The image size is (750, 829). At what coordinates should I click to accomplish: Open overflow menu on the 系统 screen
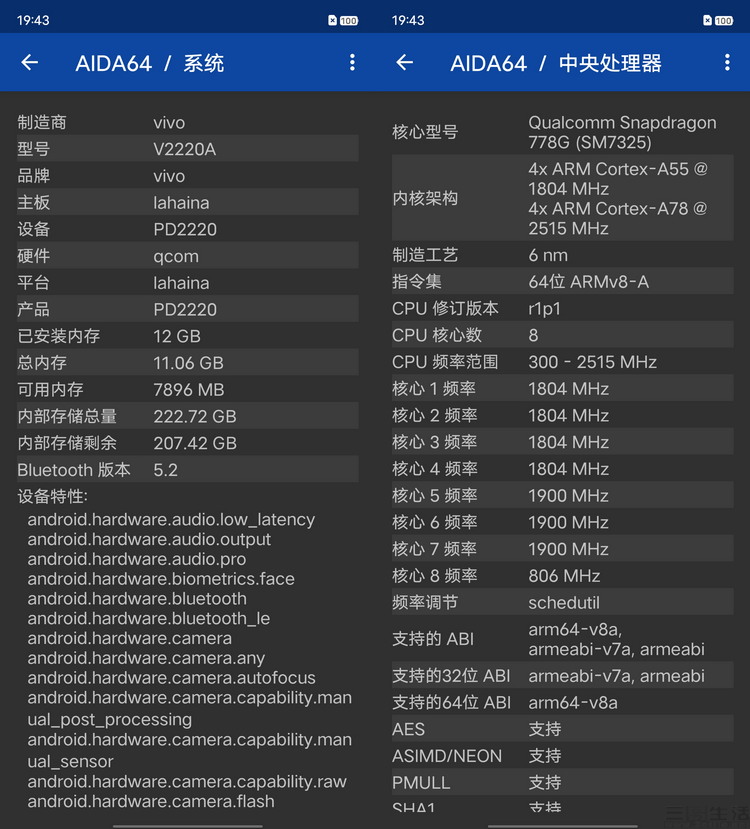coord(353,63)
